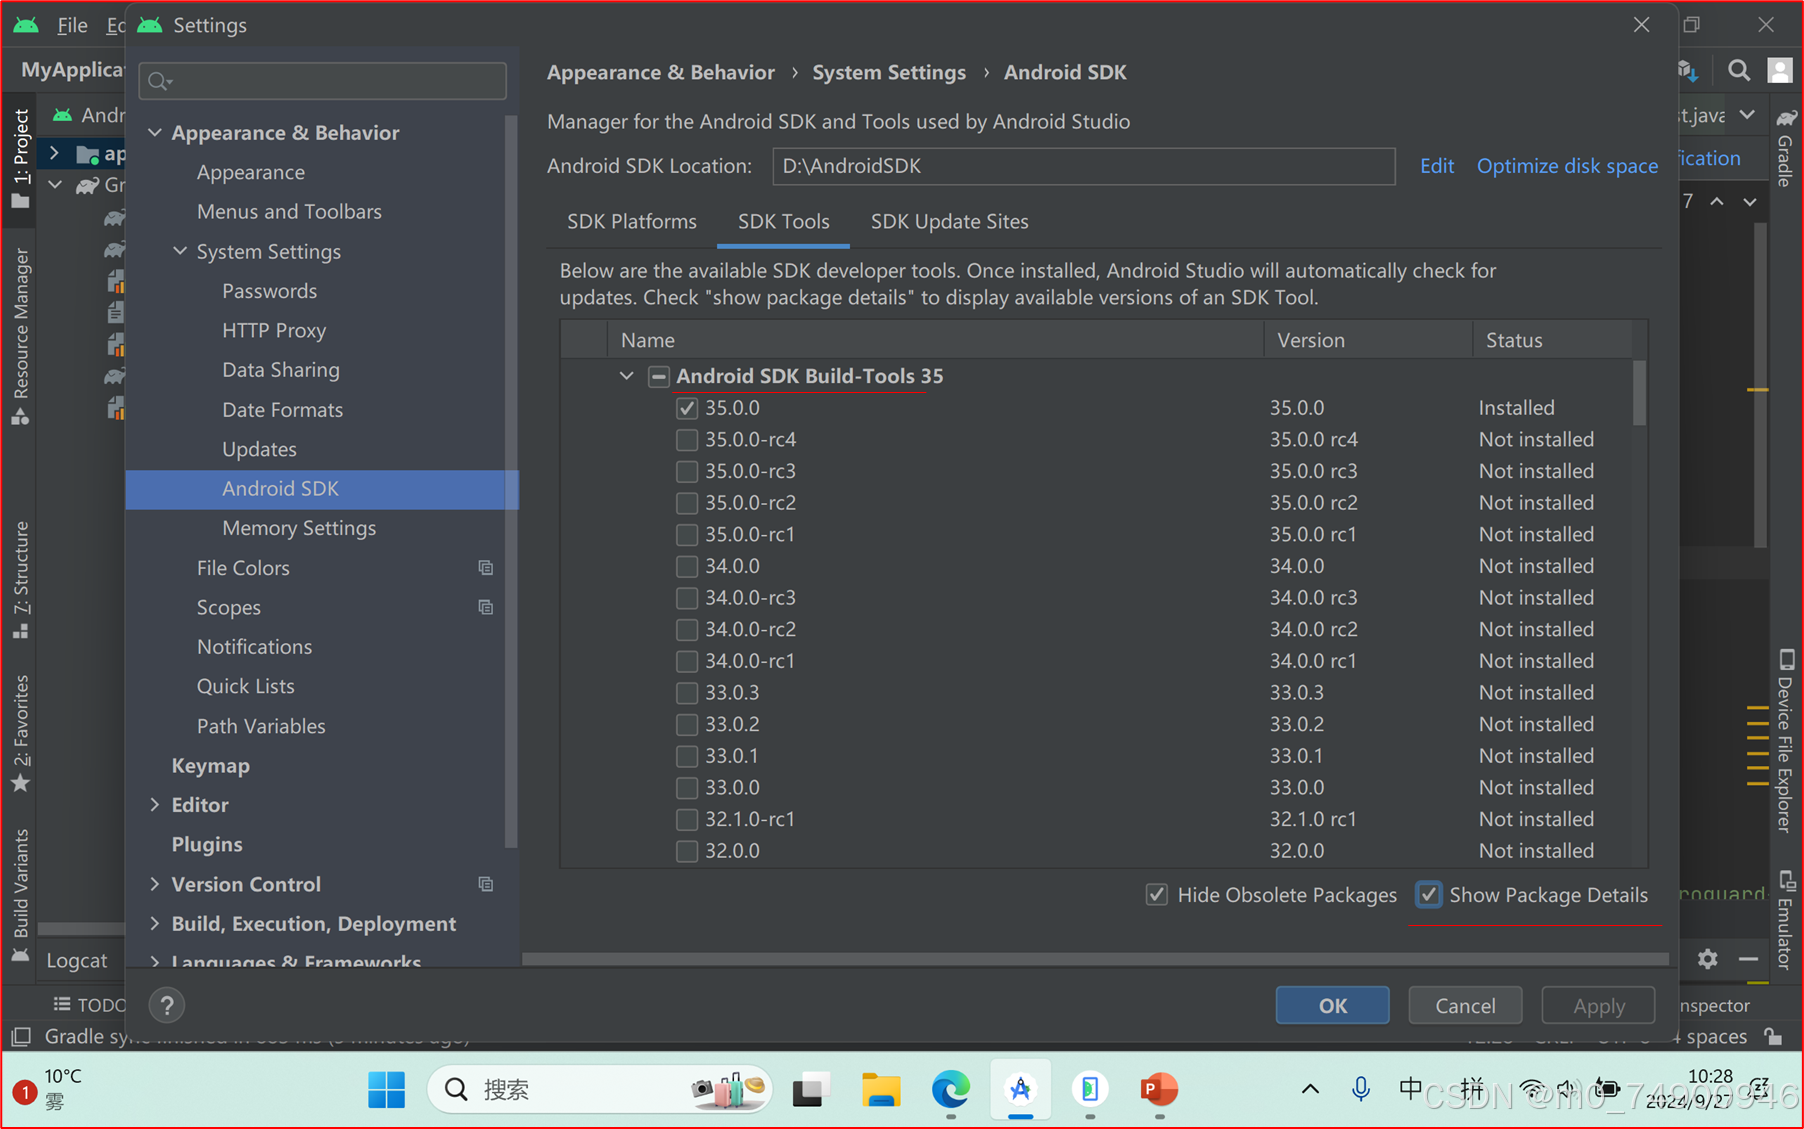Expand the Editor settings section
The height and width of the screenshot is (1129, 1804).
(x=155, y=804)
